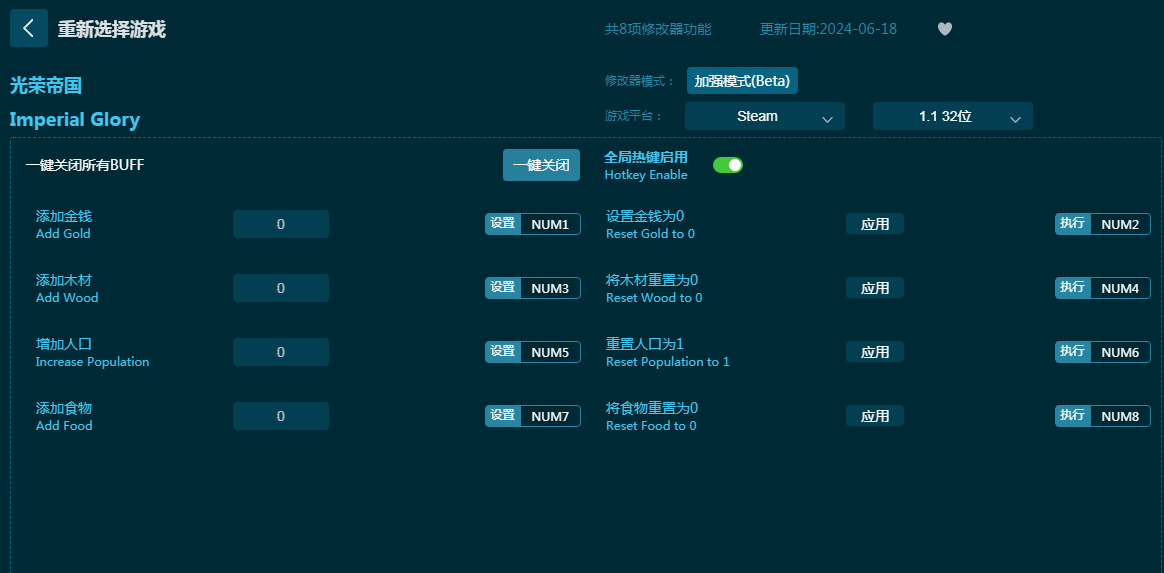Click the Reset Wood to 0 label
The height and width of the screenshot is (573, 1164).
[654, 298]
